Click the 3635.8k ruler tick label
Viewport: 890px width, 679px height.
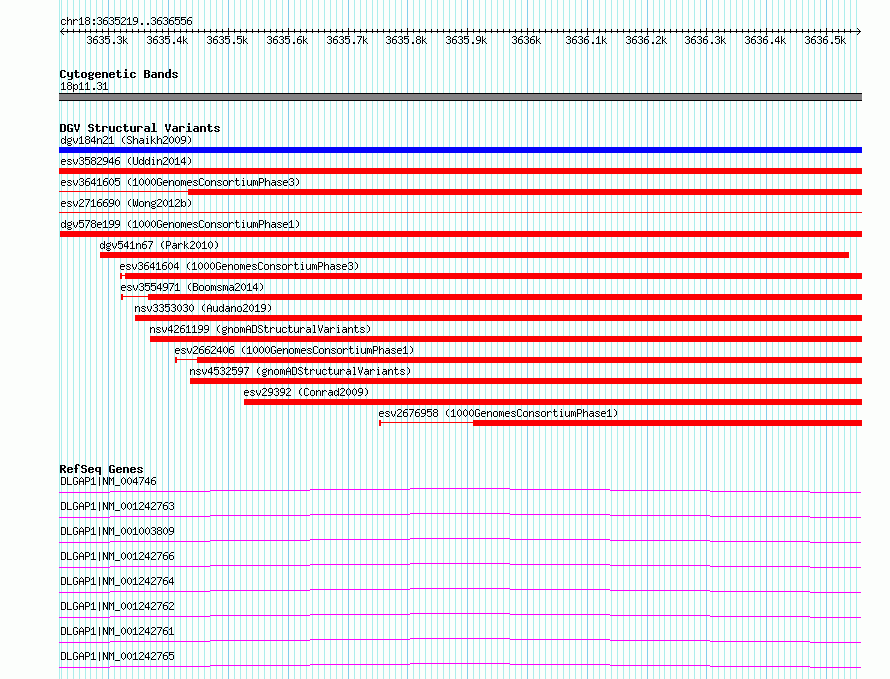coord(406,41)
